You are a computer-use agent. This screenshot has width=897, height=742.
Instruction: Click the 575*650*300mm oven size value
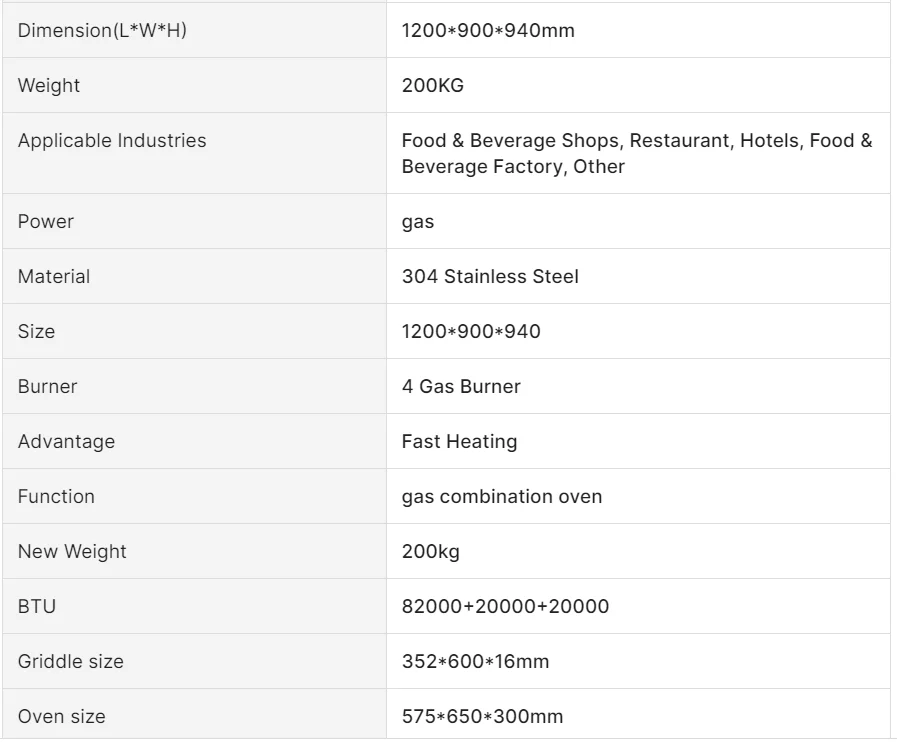[482, 716]
